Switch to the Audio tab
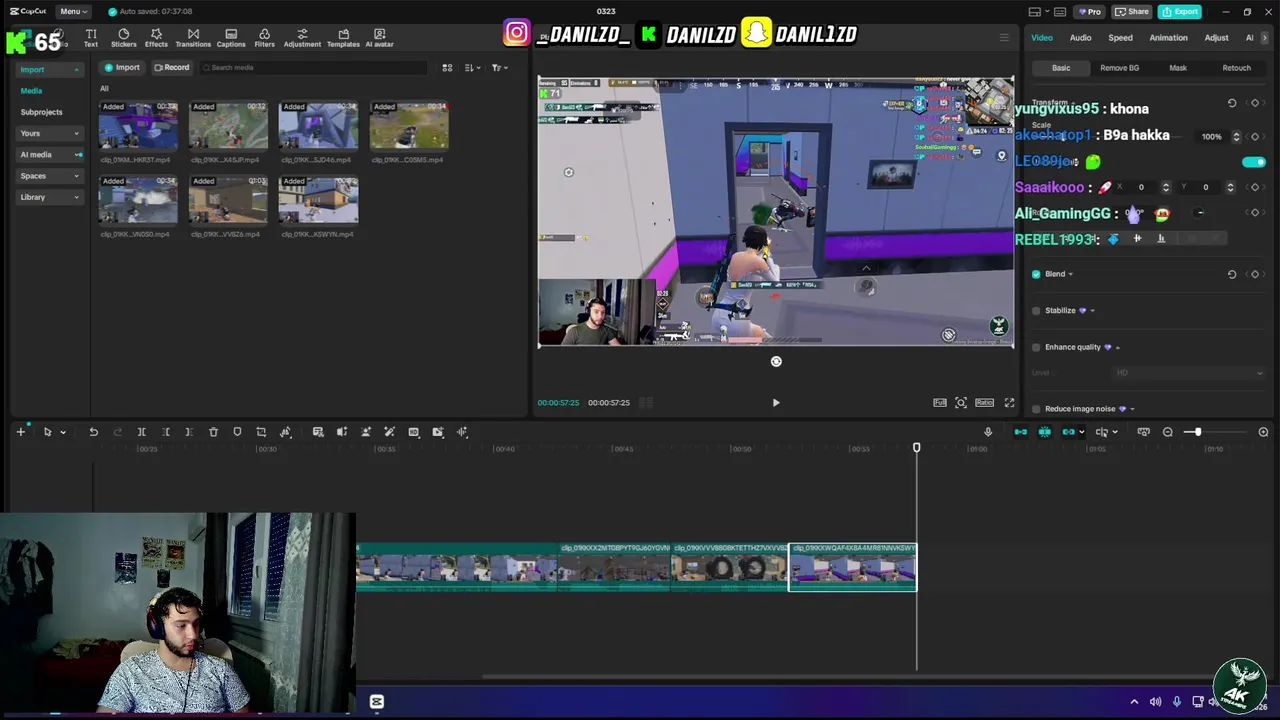 [x=1080, y=38]
